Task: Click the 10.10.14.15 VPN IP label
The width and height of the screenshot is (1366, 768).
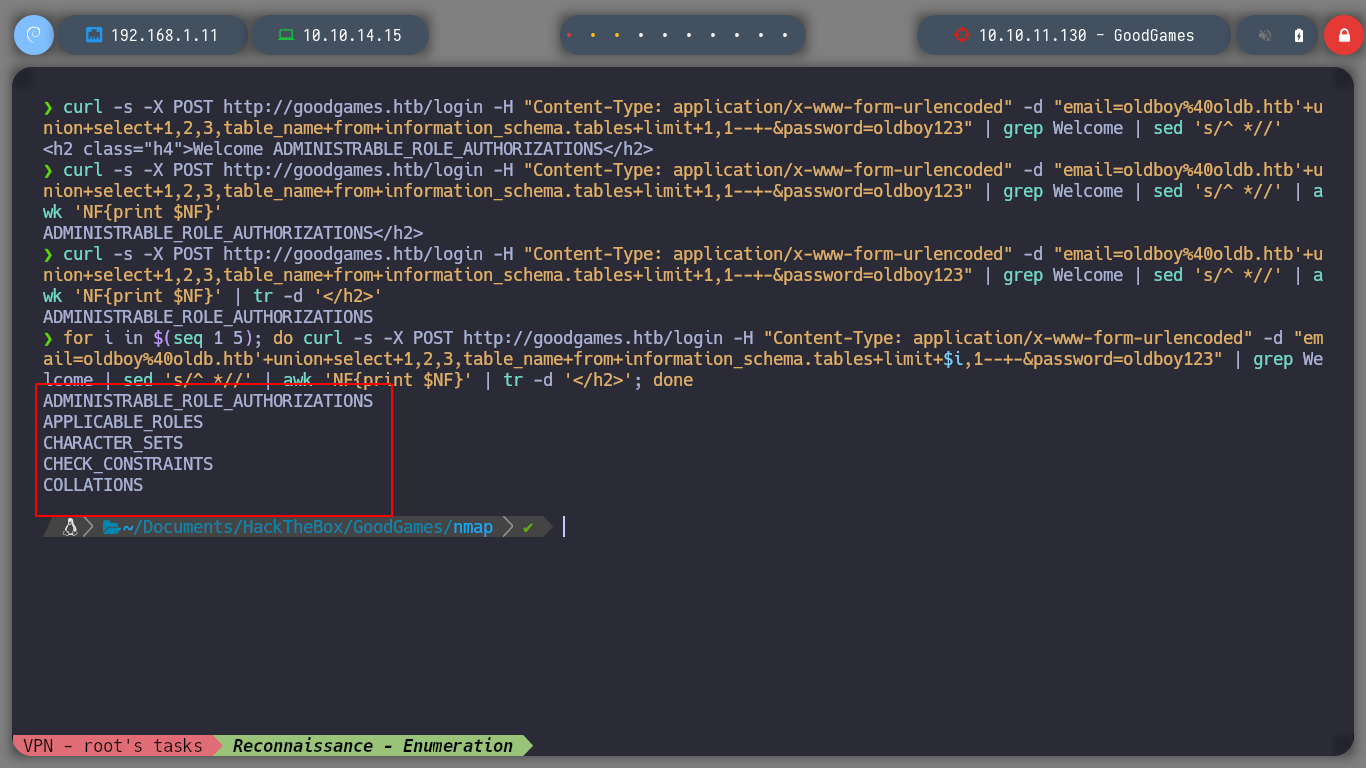Action: [x=352, y=35]
